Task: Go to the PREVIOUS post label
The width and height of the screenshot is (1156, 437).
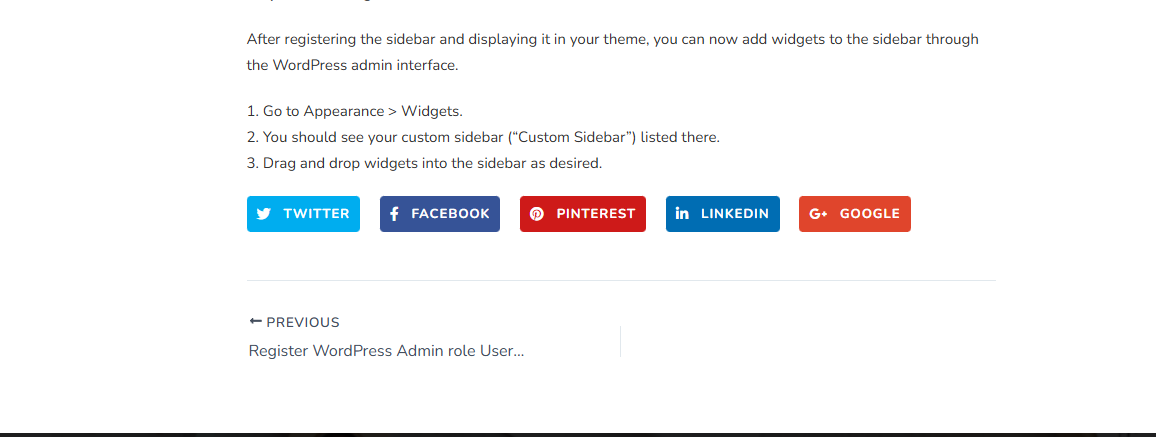Action: 303,322
